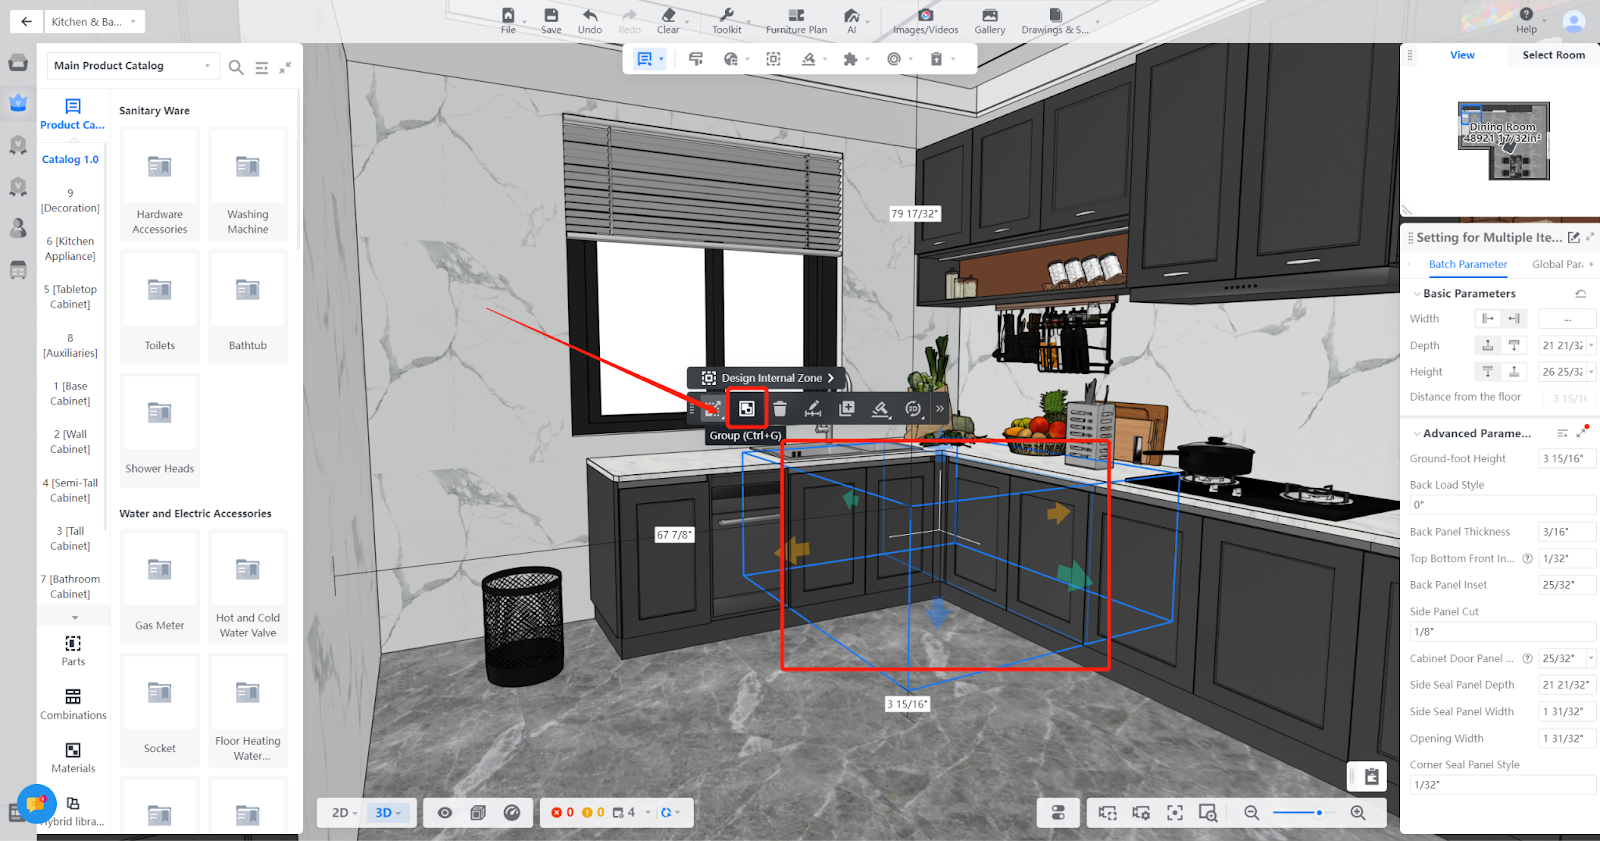Collapse the Basic Parameters section

click(x=1417, y=294)
